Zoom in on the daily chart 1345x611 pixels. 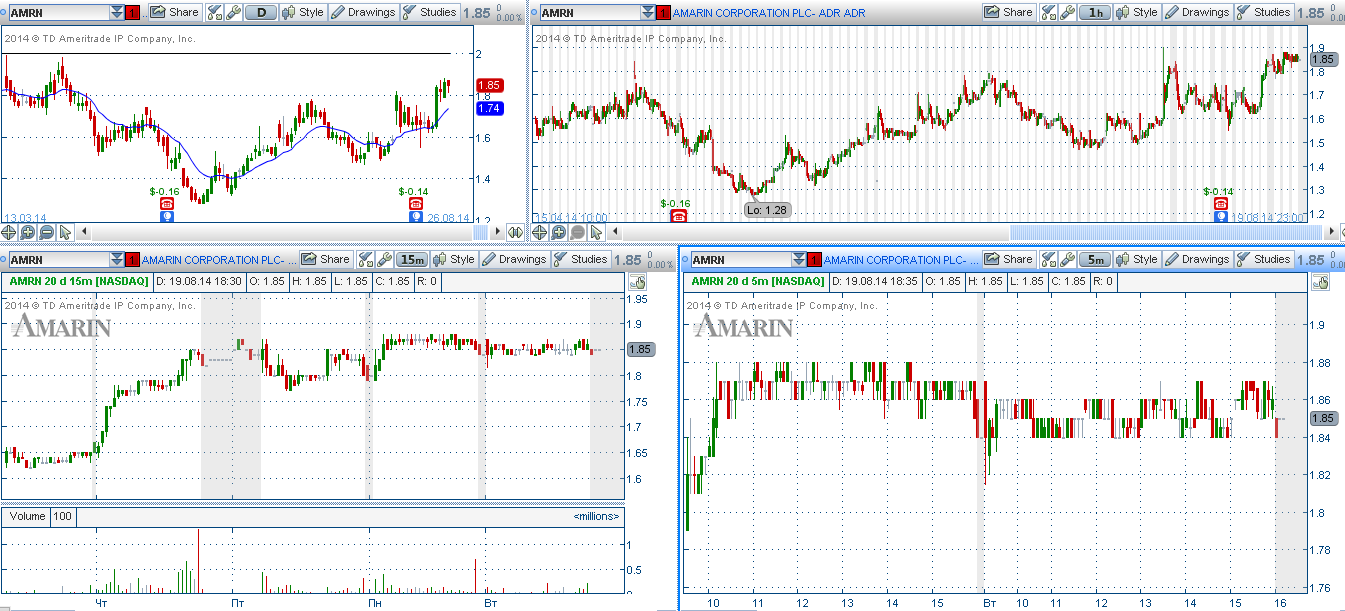point(28,232)
